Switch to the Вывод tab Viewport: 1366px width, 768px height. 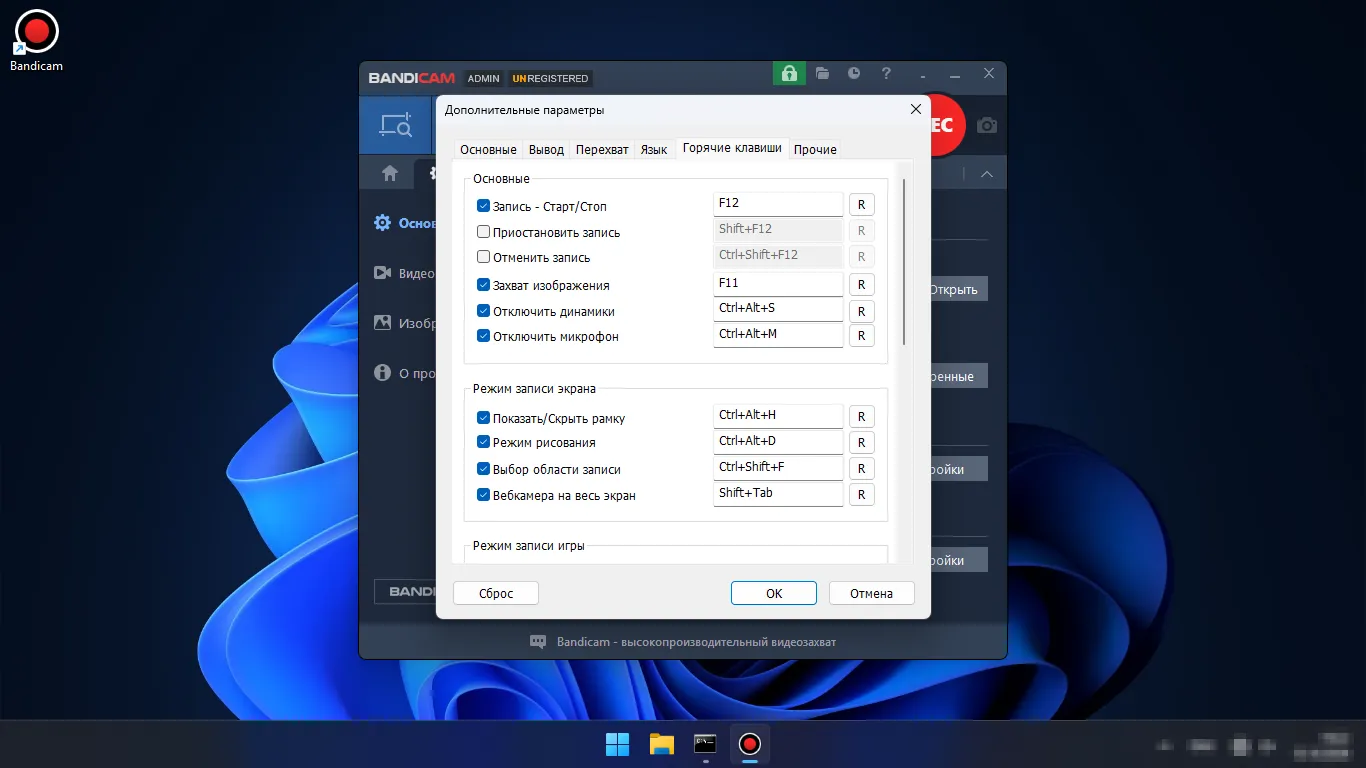click(x=546, y=149)
